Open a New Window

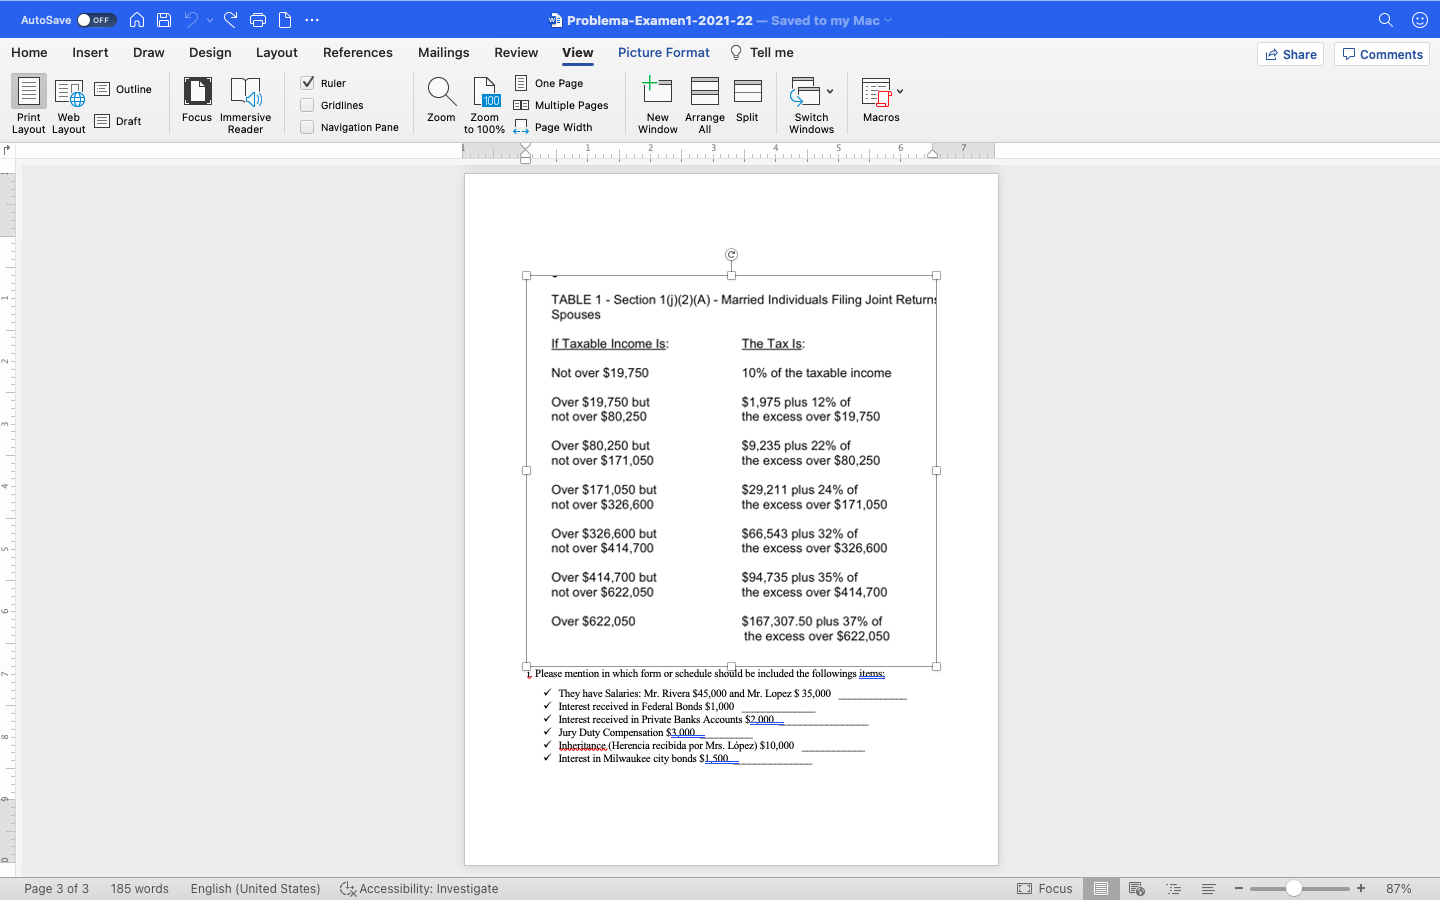658,105
